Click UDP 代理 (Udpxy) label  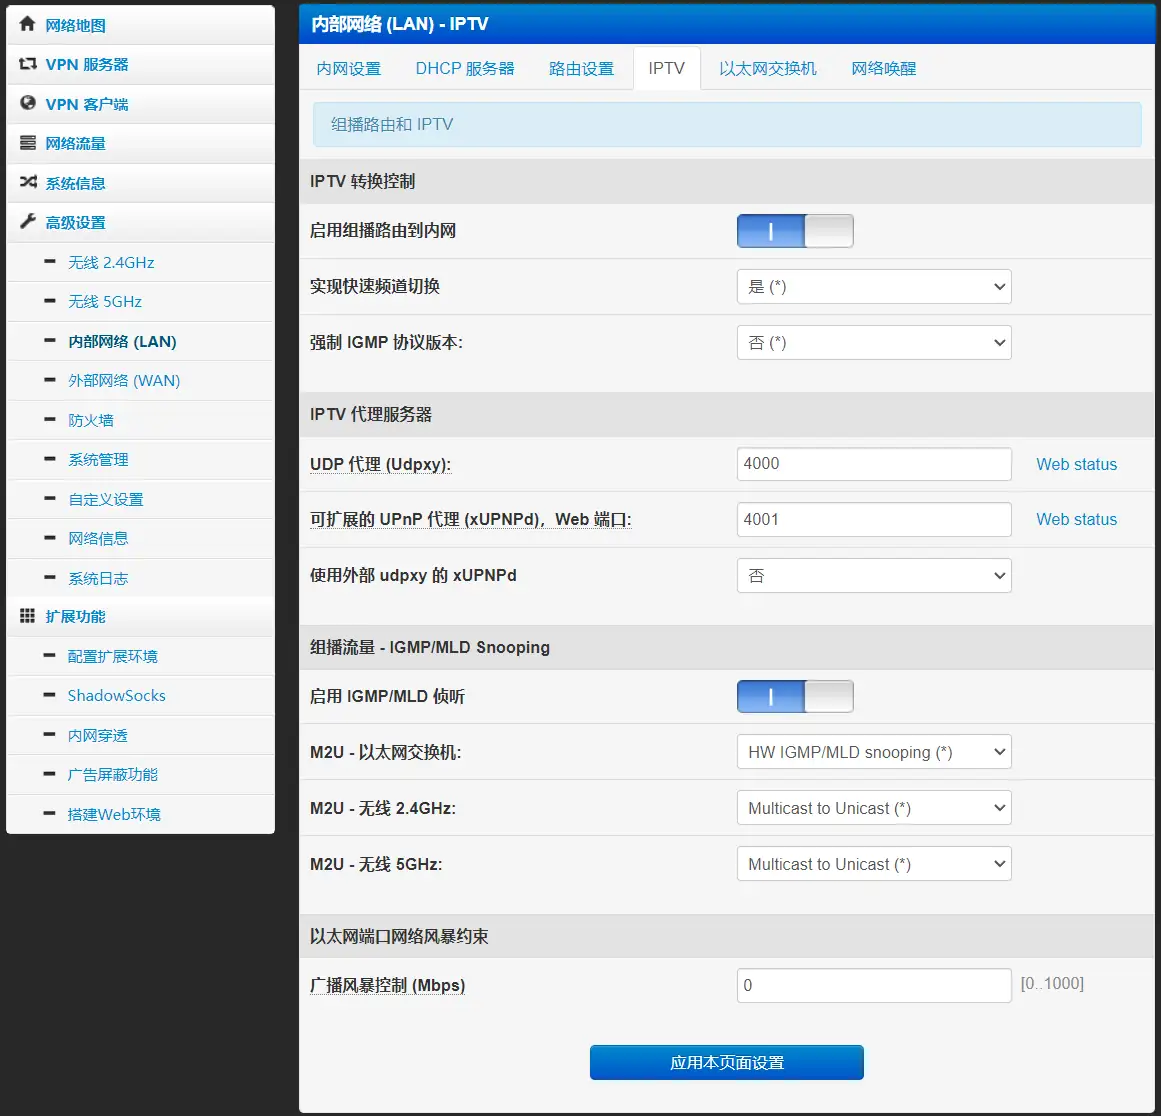coord(381,464)
